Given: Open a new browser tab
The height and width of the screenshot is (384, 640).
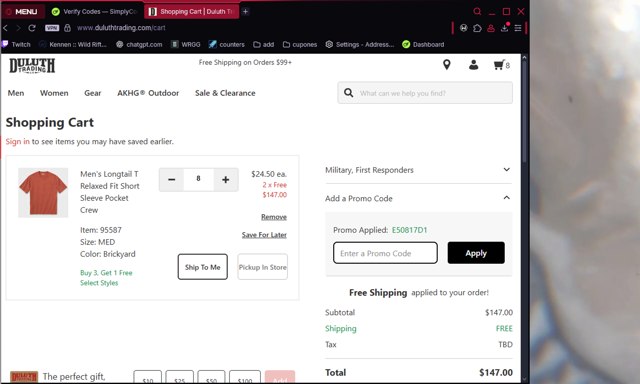Looking at the screenshot, I should pos(245,11).
